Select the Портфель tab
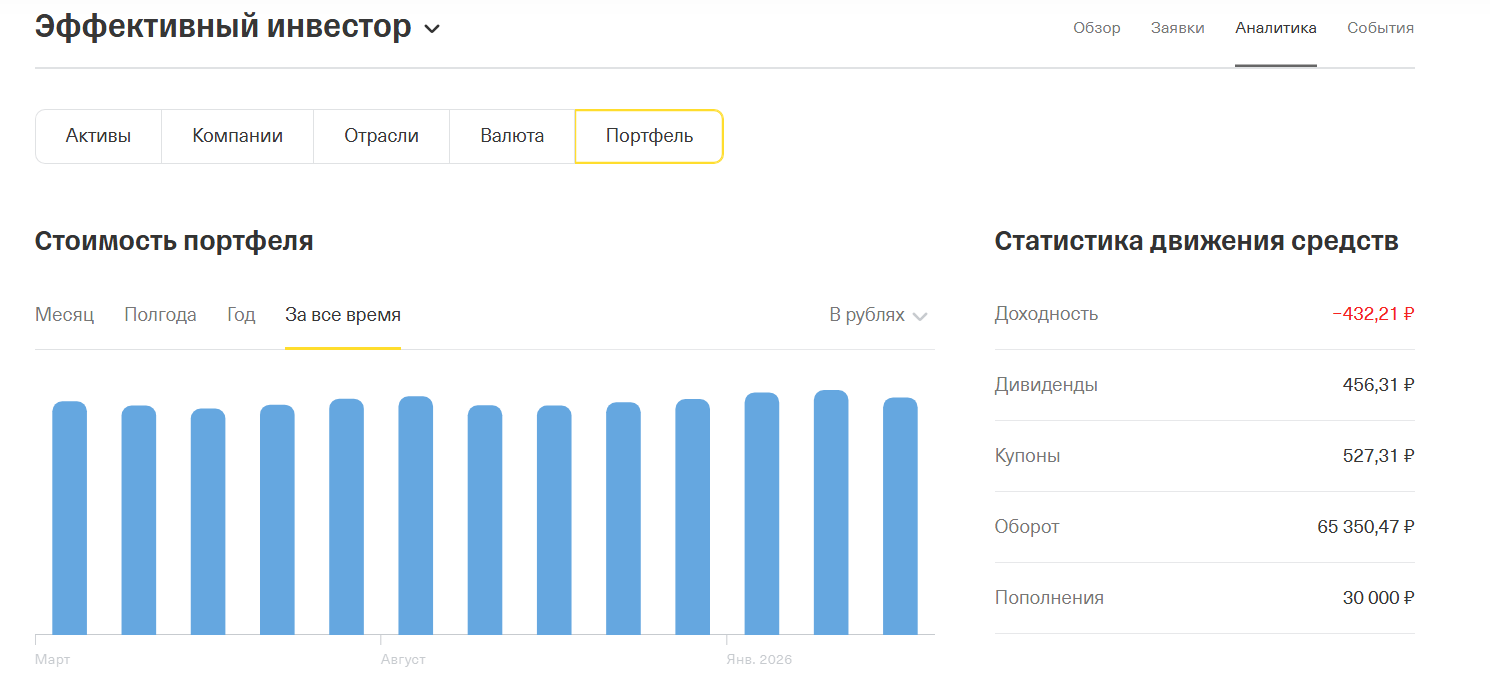Viewport: 1490px width, 690px height. [x=649, y=136]
